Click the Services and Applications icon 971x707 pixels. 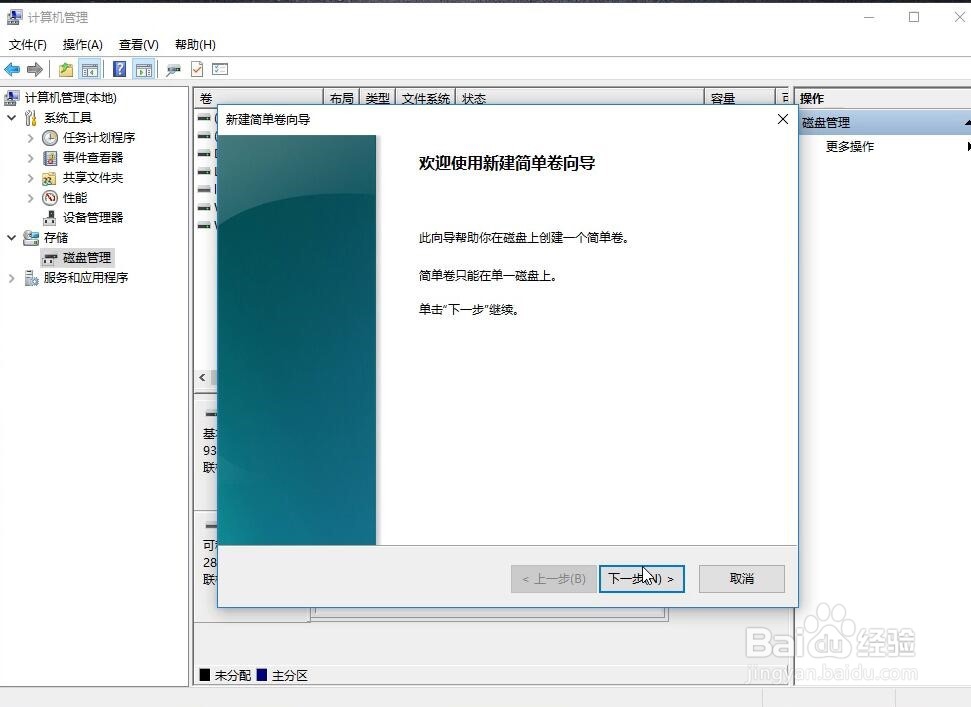[x=31, y=278]
